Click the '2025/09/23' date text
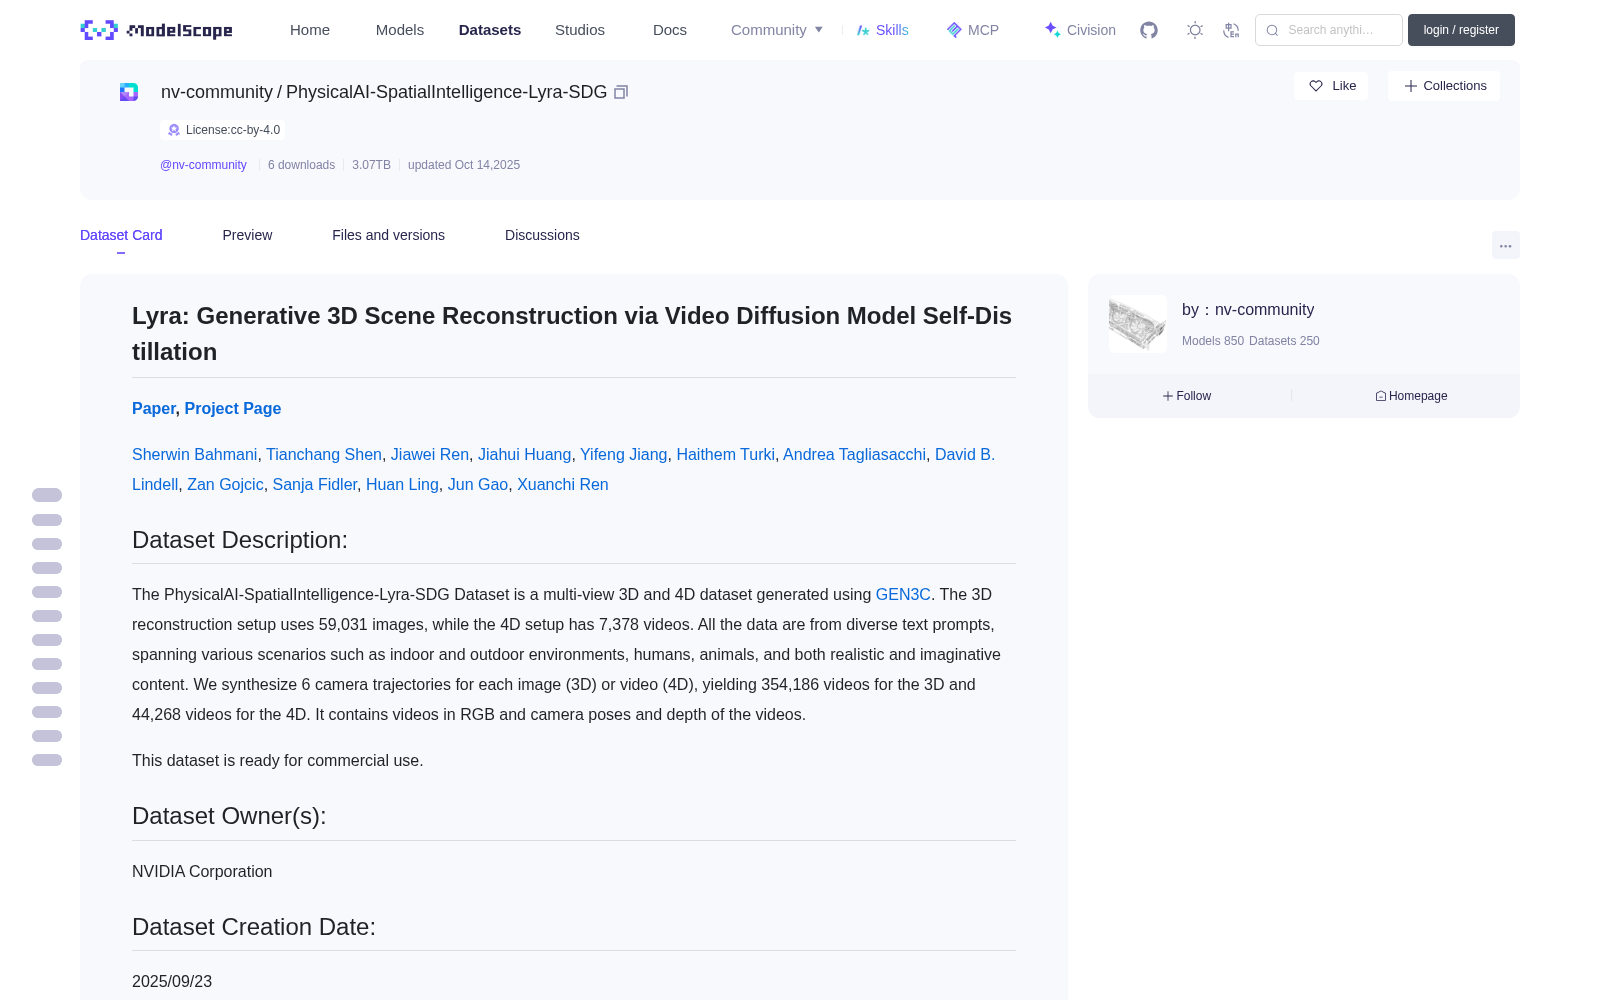1600x1000 pixels. coord(172,982)
